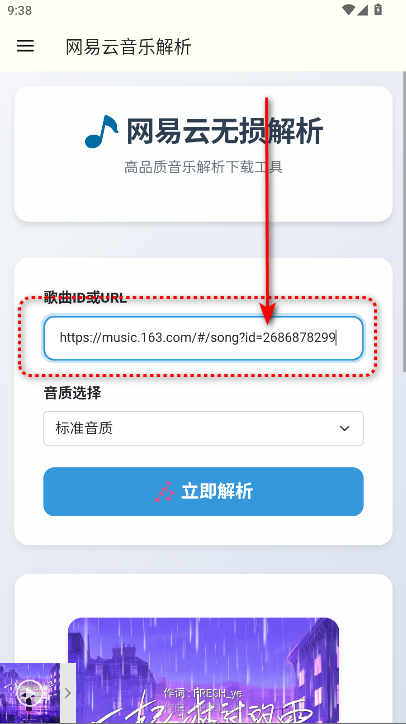Tap the 音质选择 label
406x724 pixels.
tap(73, 393)
